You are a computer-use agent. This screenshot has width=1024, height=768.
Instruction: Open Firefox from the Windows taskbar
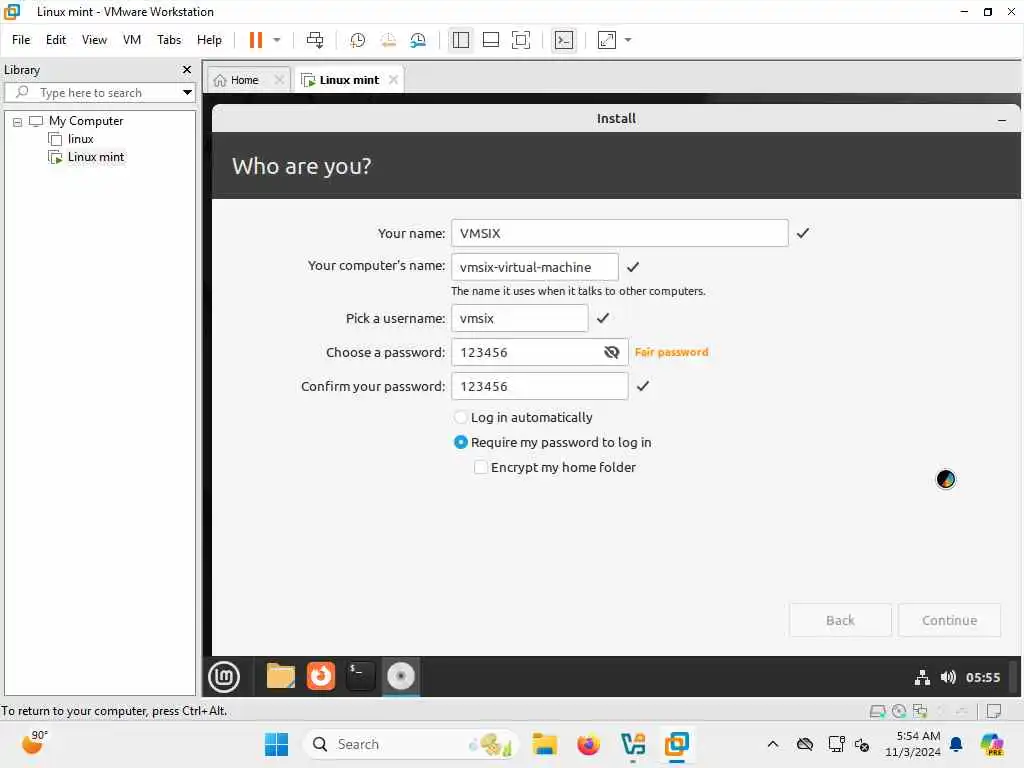(588, 744)
